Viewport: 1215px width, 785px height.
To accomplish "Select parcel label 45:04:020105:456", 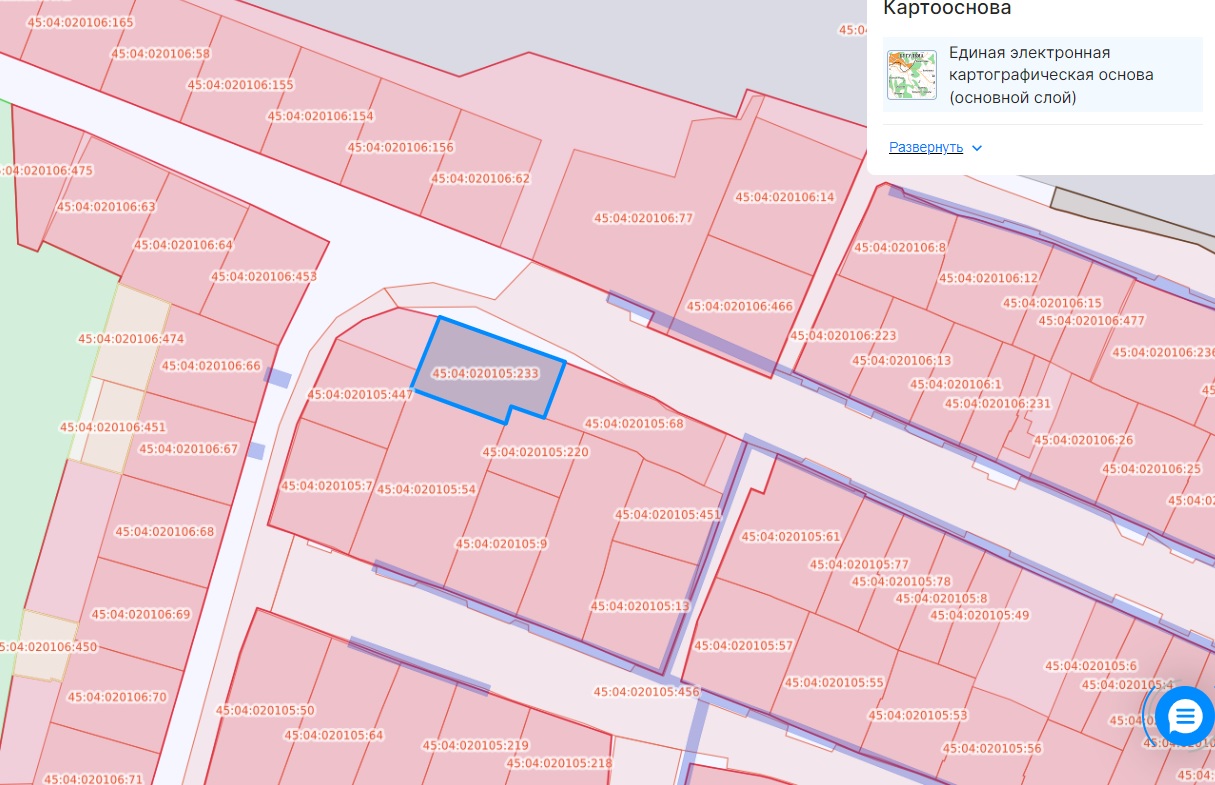I will tap(646, 691).
